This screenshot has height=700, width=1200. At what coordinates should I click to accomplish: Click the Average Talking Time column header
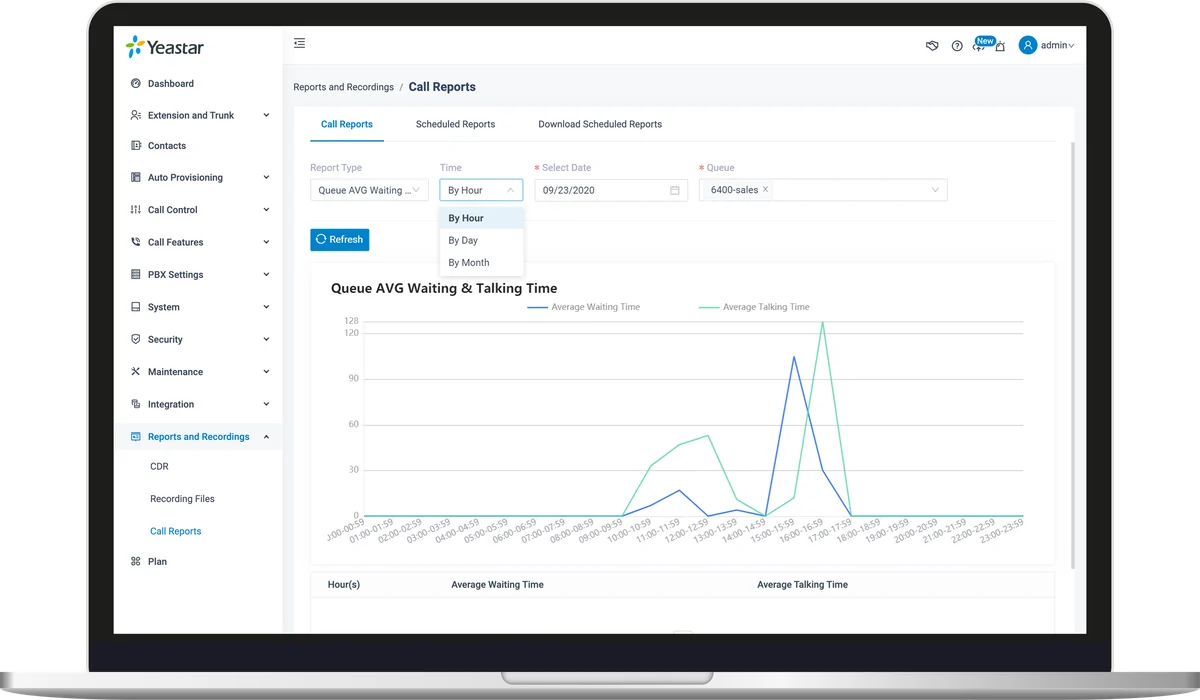[802, 584]
